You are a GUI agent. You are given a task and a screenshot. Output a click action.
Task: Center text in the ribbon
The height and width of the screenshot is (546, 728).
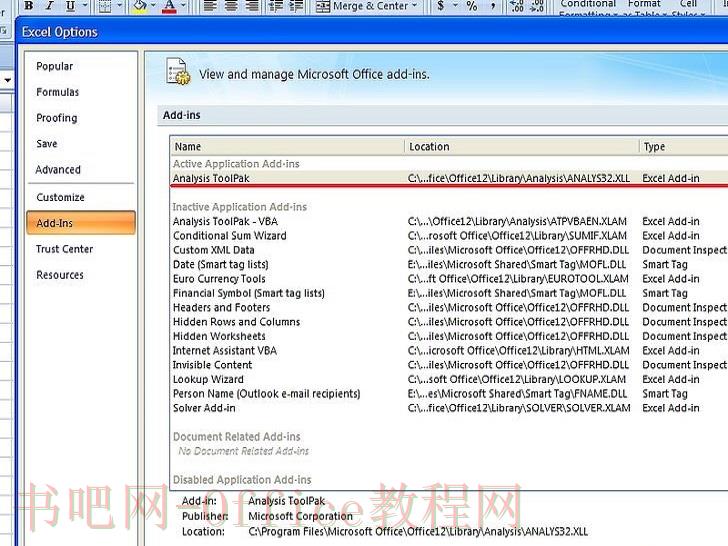(231, 6)
